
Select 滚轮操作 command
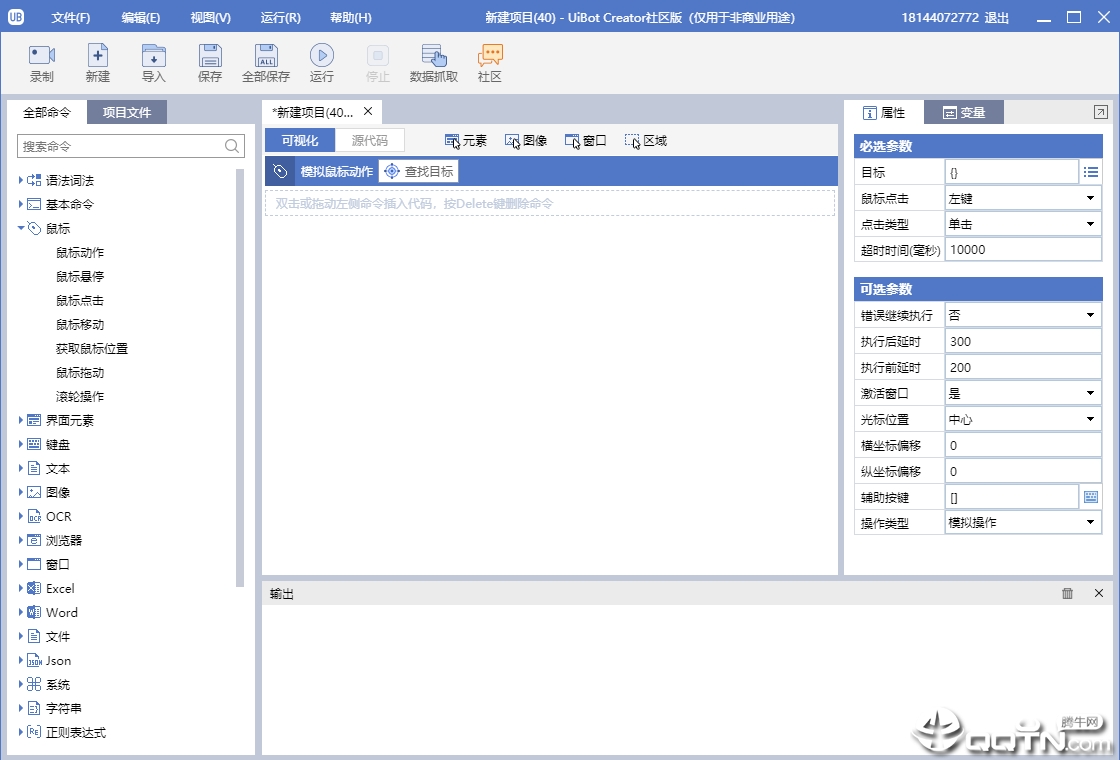pos(80,396)
